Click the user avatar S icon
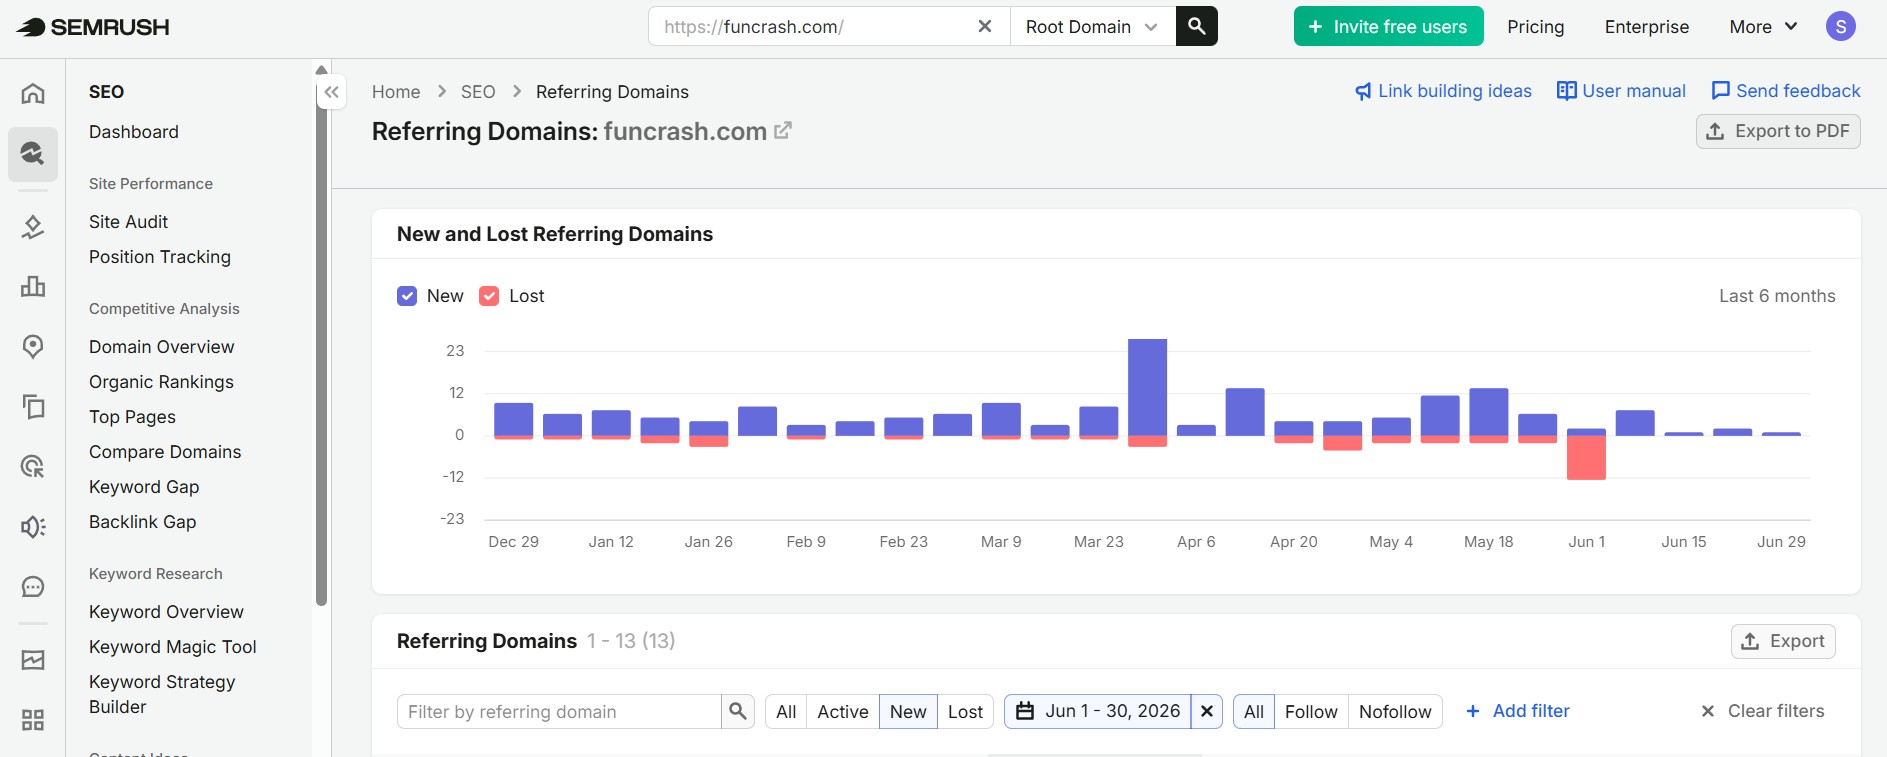Image resolution: width=1887 pixels, height=757 pixels. (x=1840, y=26)
